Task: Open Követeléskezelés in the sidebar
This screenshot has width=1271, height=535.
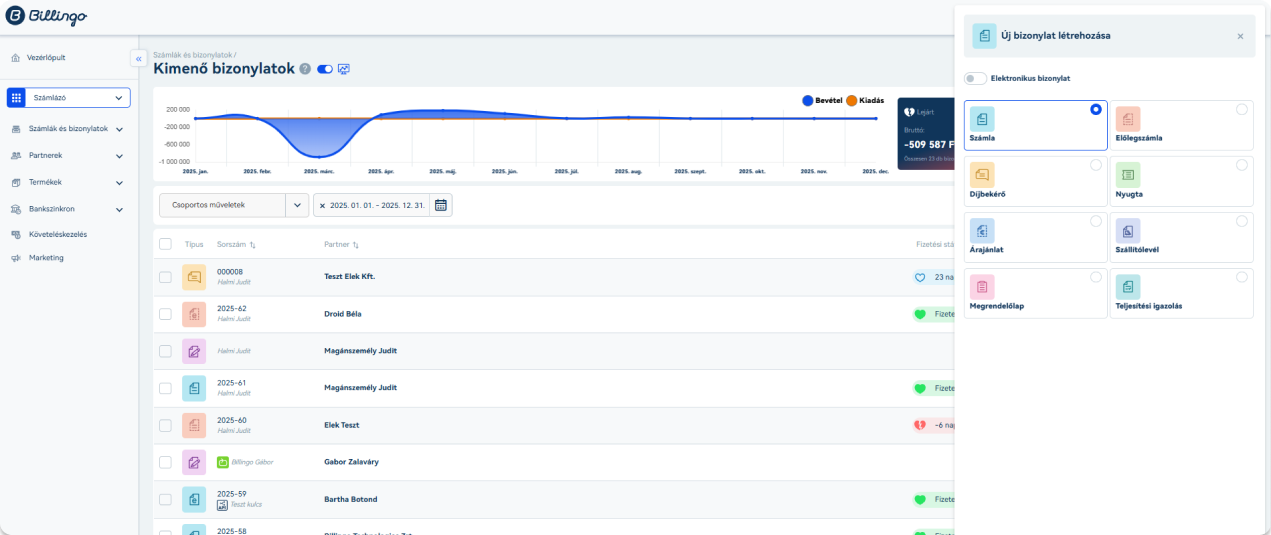Action: [57, 234]
